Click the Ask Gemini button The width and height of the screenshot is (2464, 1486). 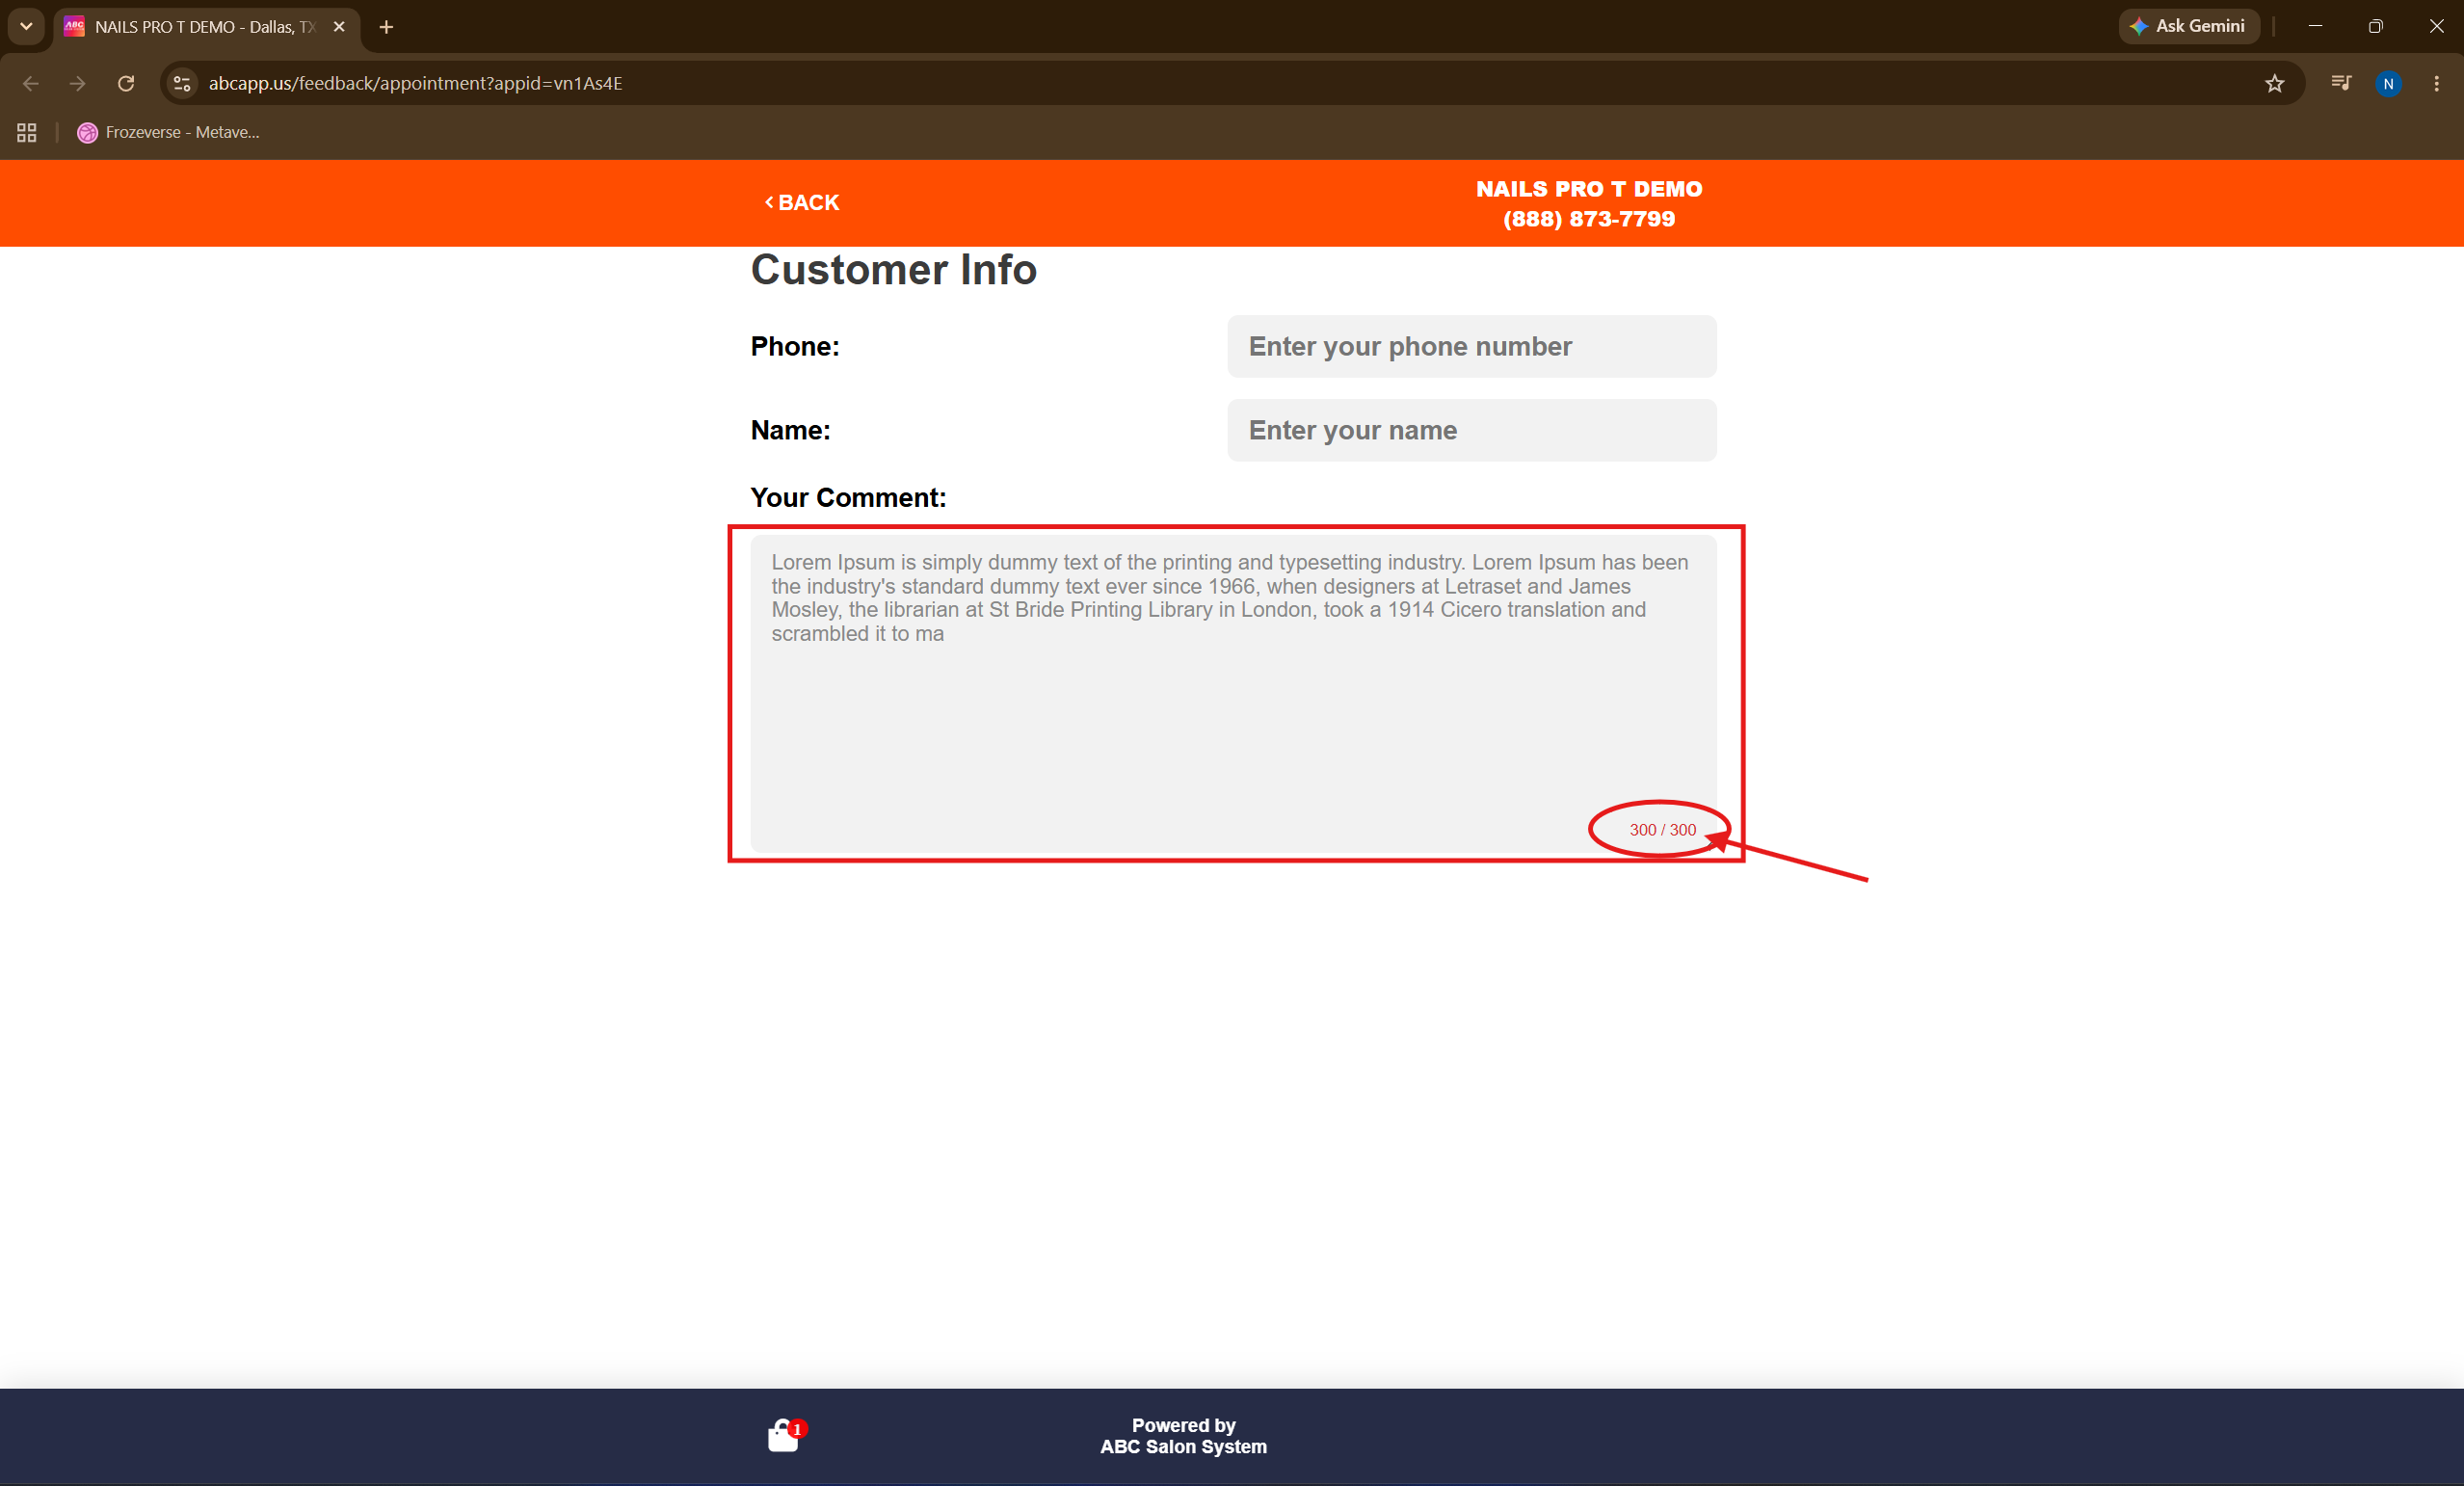pos(2188,26)
